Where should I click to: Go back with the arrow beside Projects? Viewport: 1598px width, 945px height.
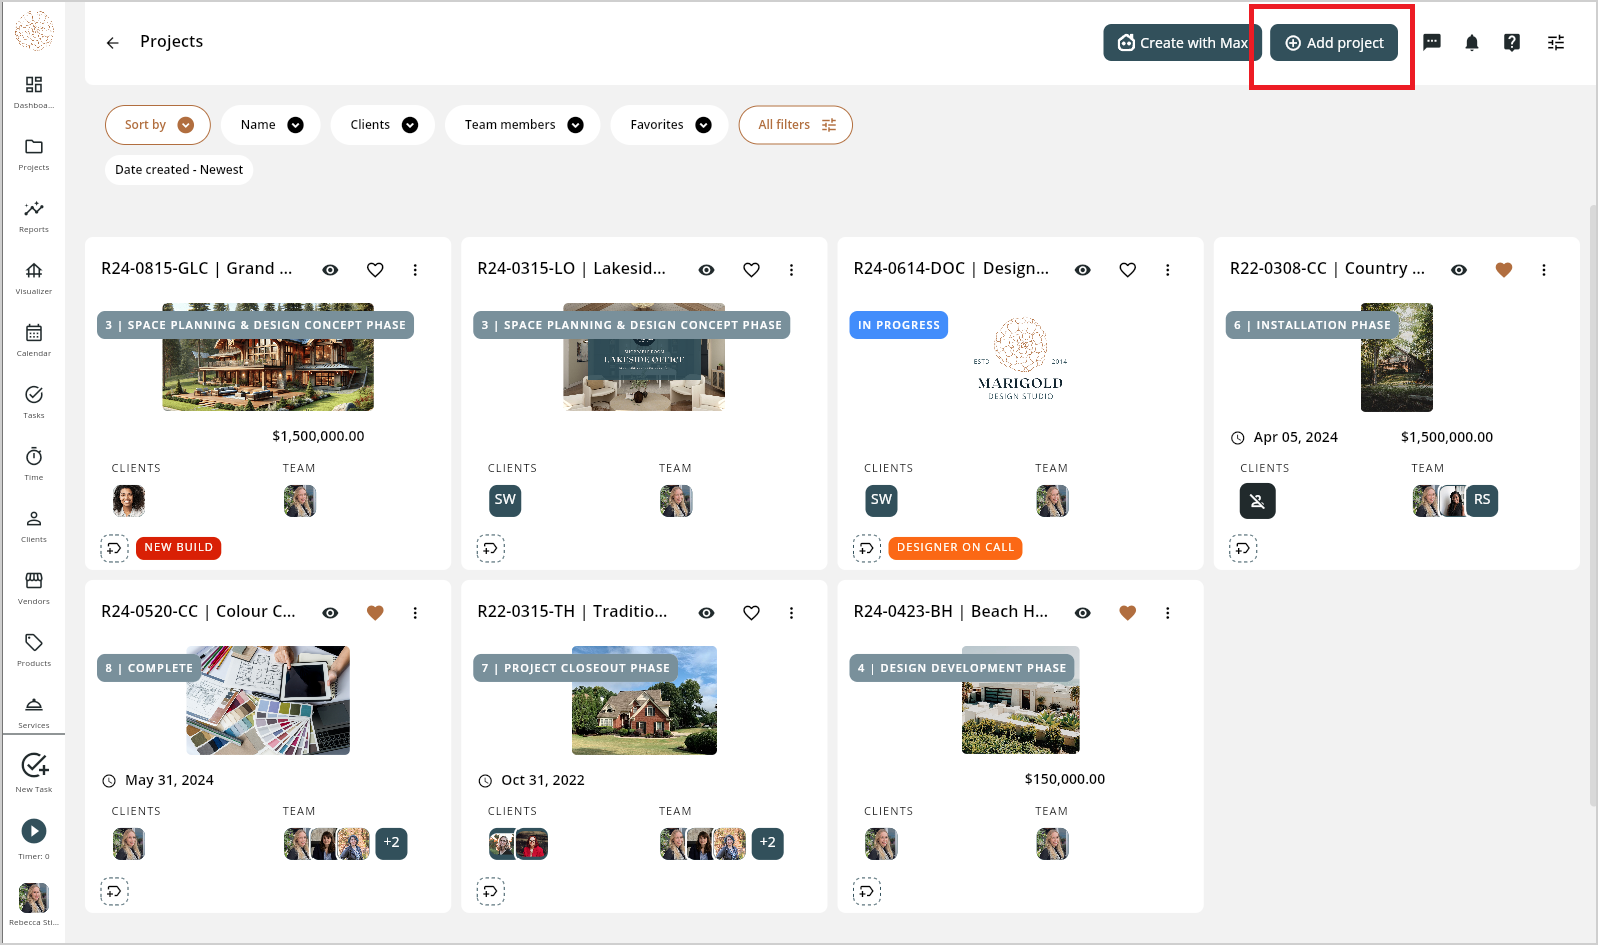tap(113, 43)
